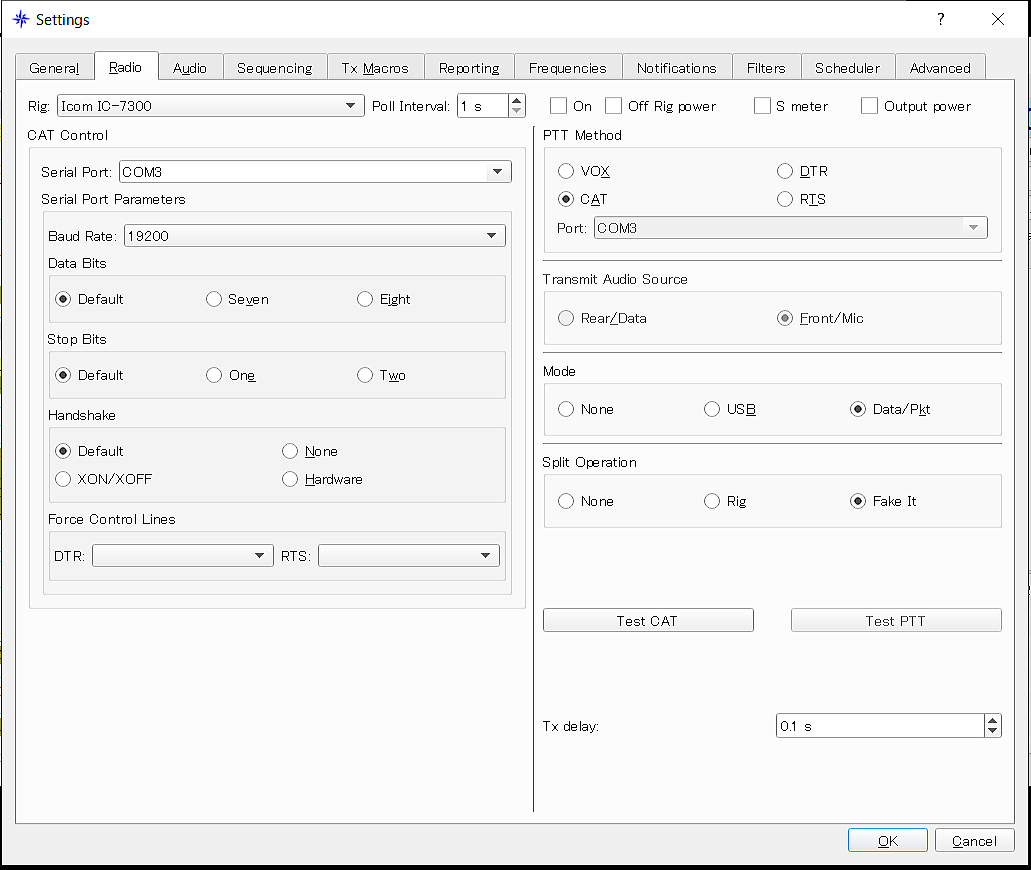This screenshot has width=1031, height=870.
Task: Open the Tx Macros tab
Action: pos(375,68)
